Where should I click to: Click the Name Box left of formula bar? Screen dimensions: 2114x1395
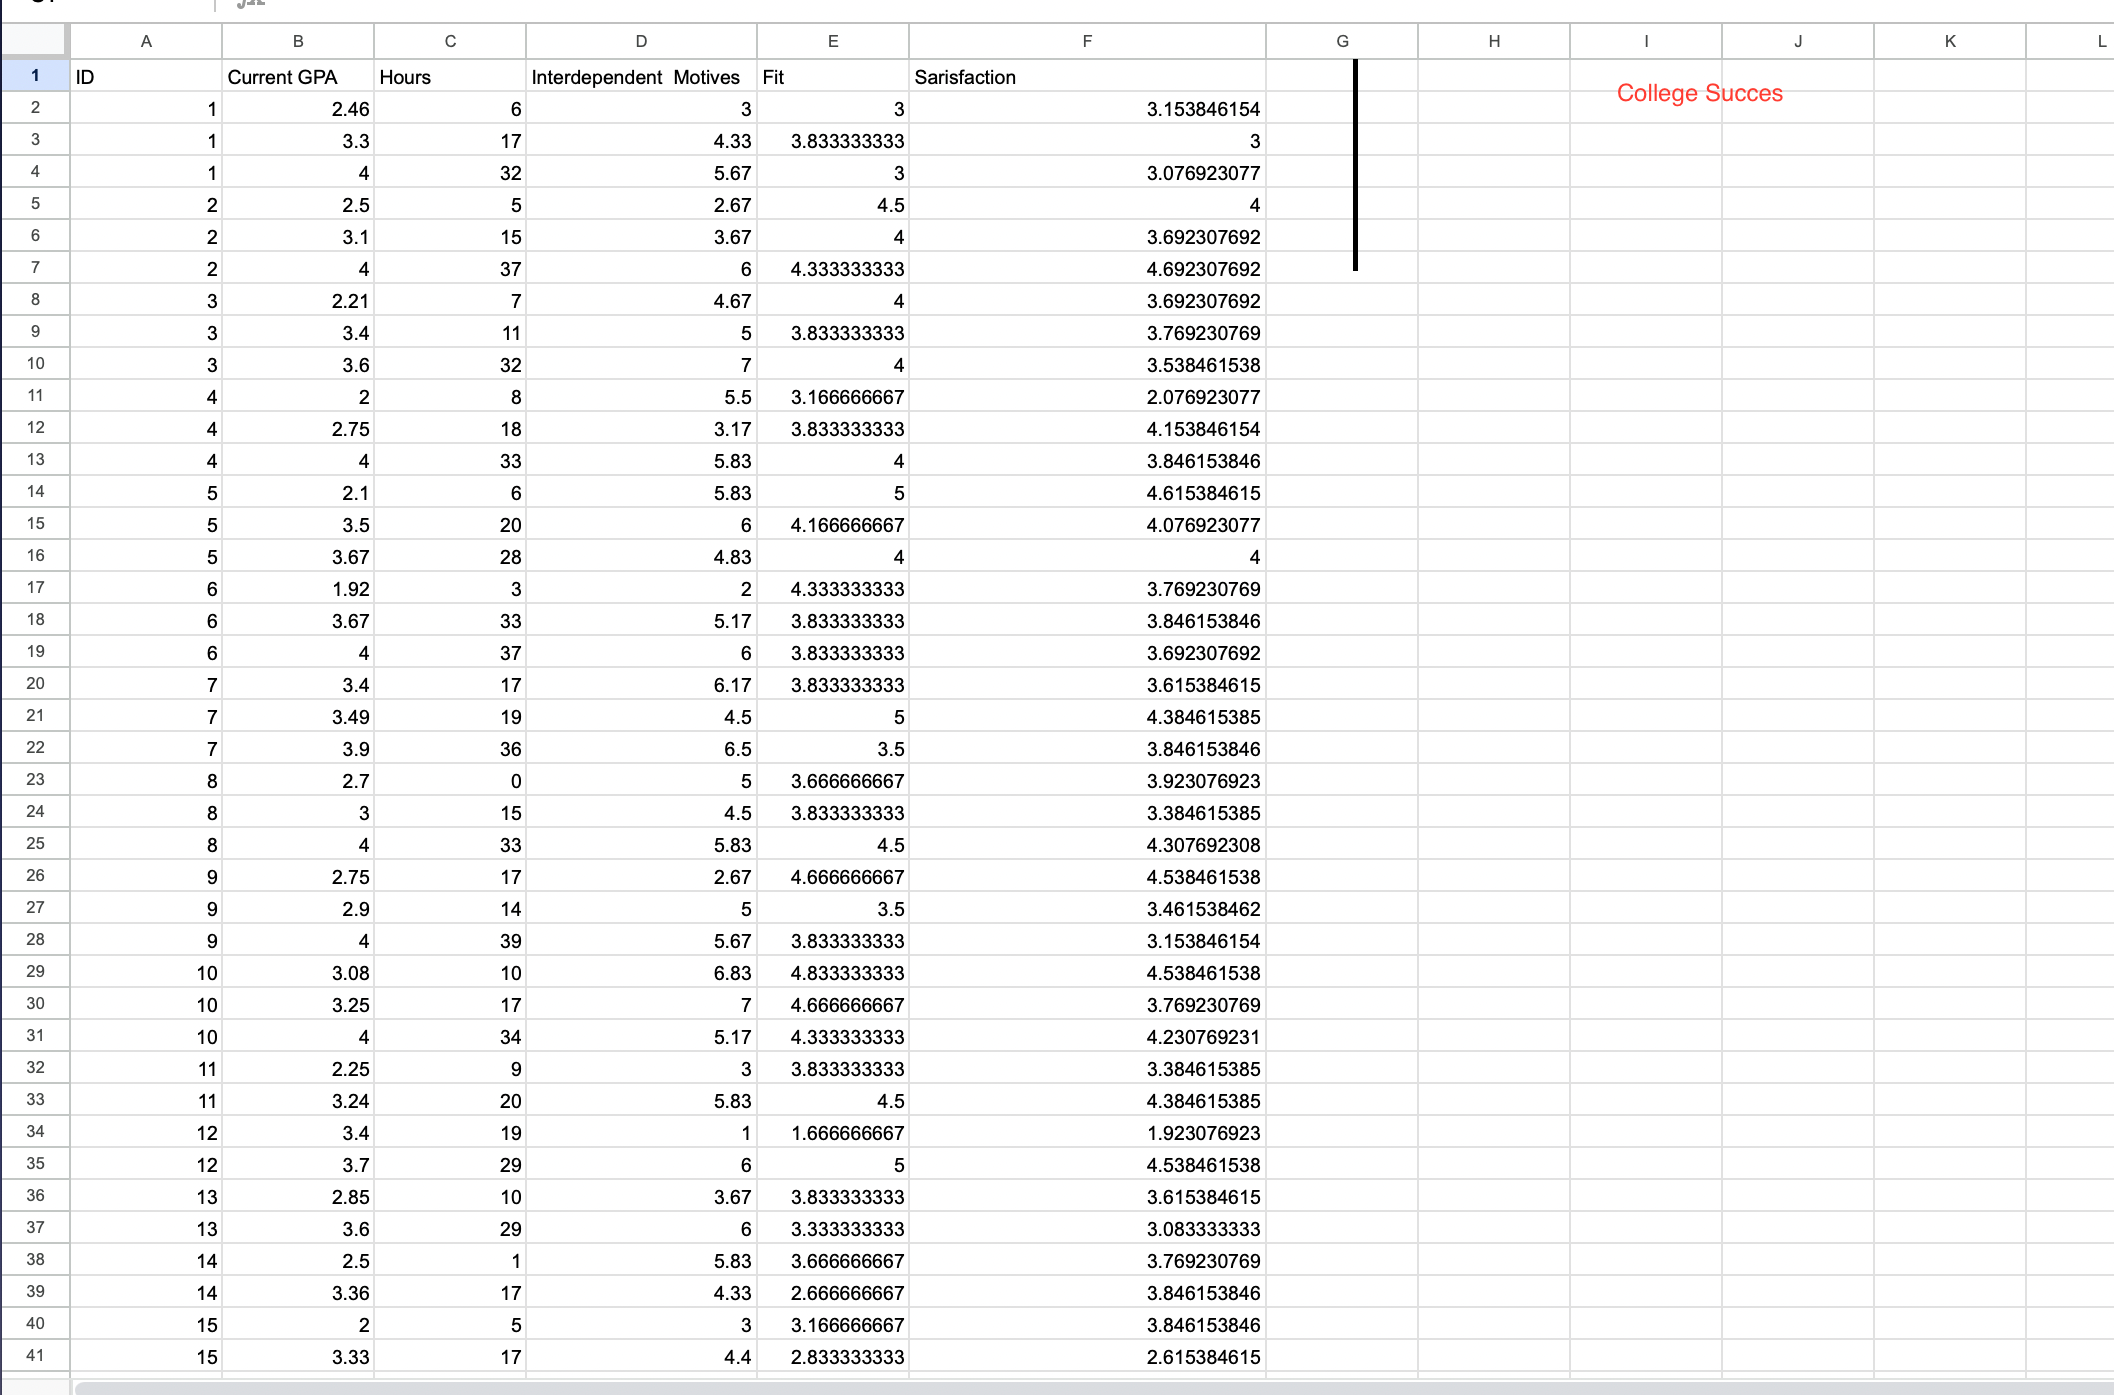pos(100,4)
